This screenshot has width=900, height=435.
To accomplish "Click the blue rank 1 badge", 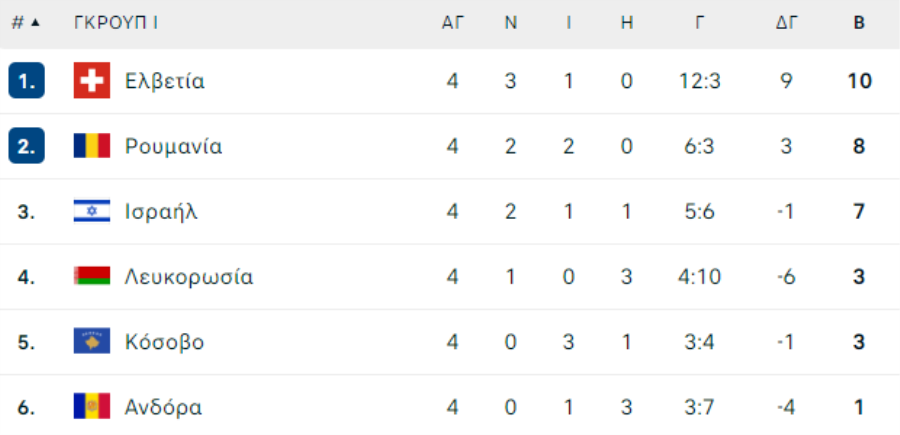I will tap(26, 81).
